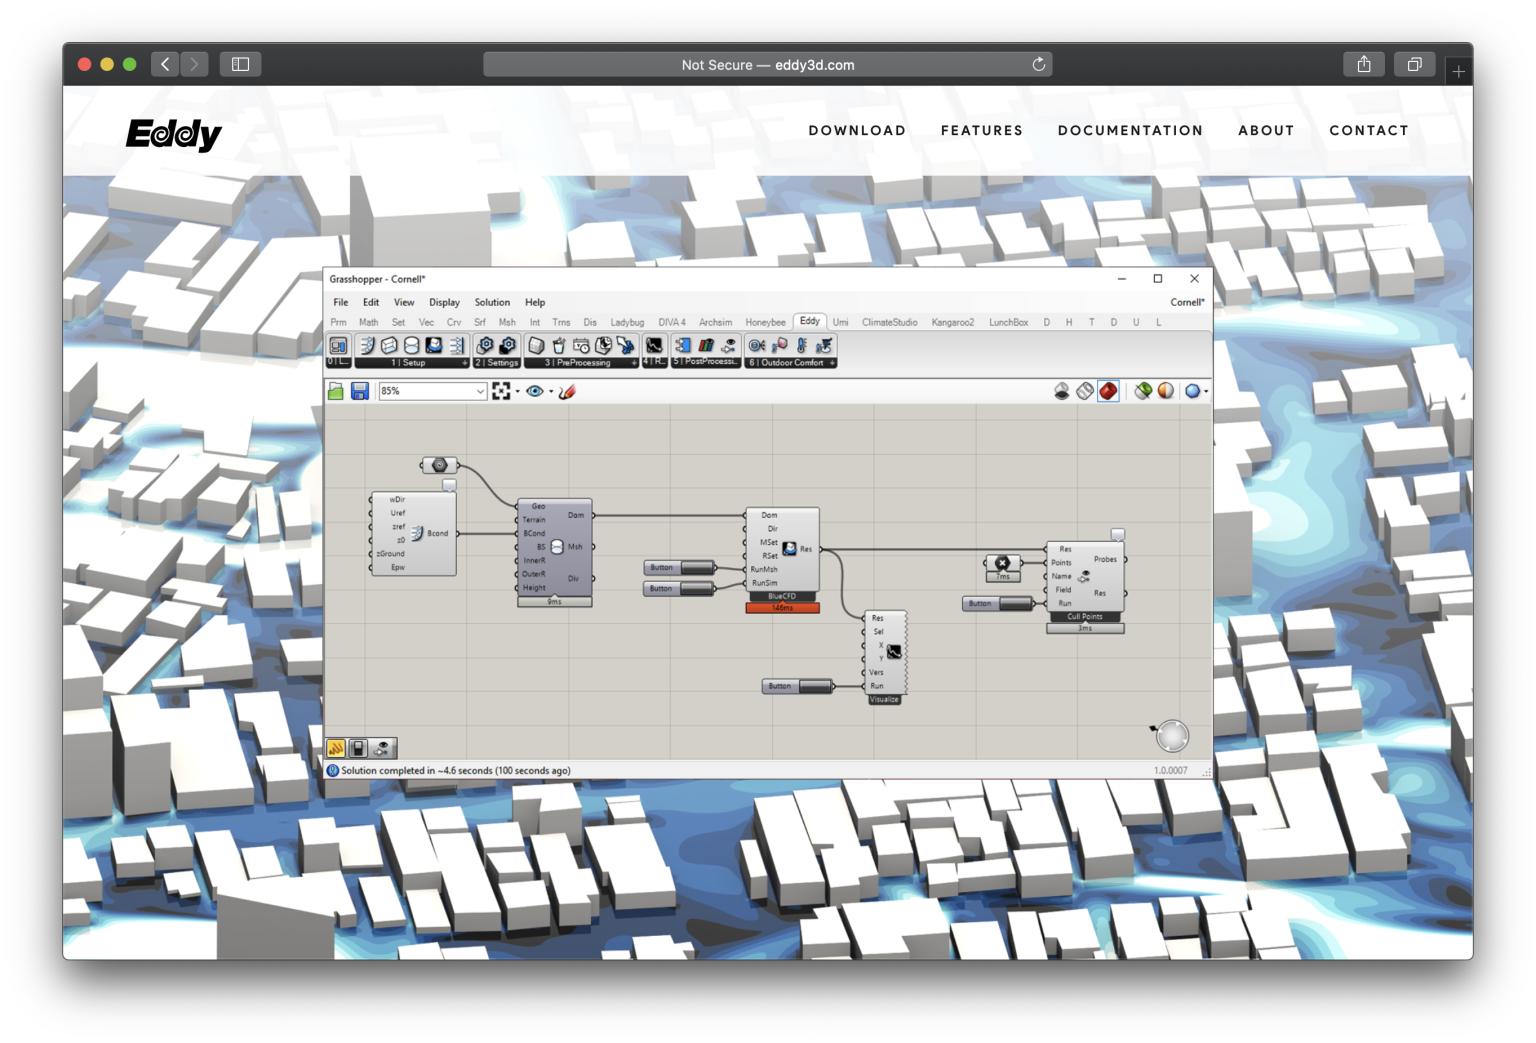Toggle the Safari sidebar button
Image resolution: width=1536 pixels, height=1043 pixels.
pos(240,64)
